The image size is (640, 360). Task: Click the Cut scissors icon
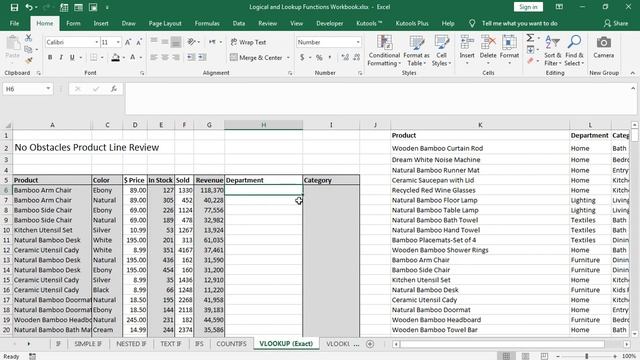pyautogui.click(x=28, y=38)
